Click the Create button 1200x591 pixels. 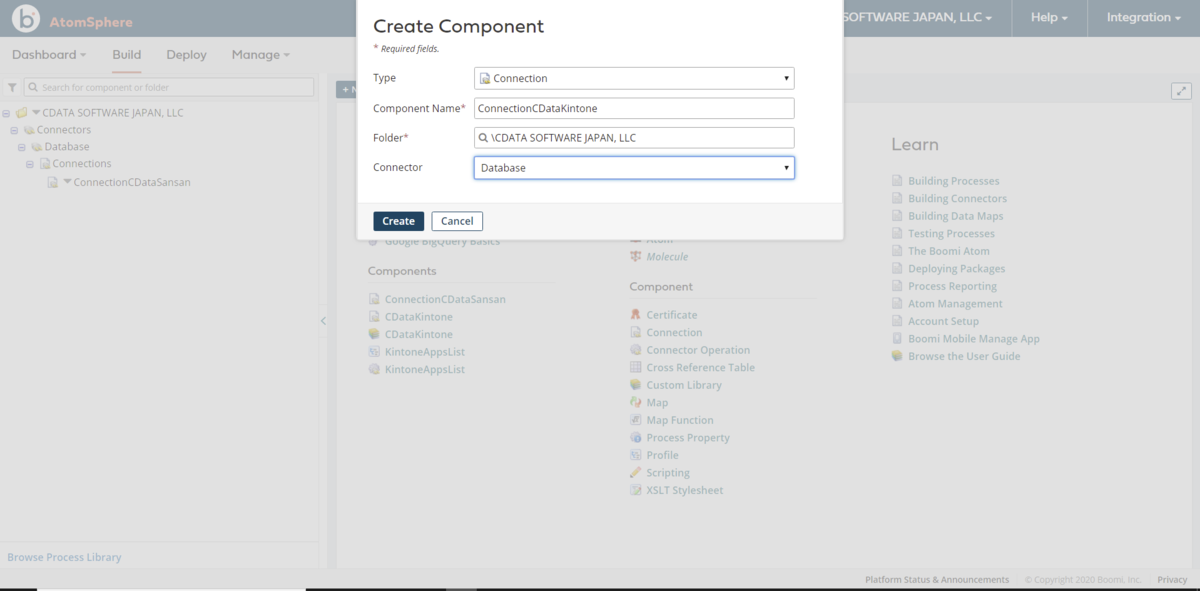399,221
